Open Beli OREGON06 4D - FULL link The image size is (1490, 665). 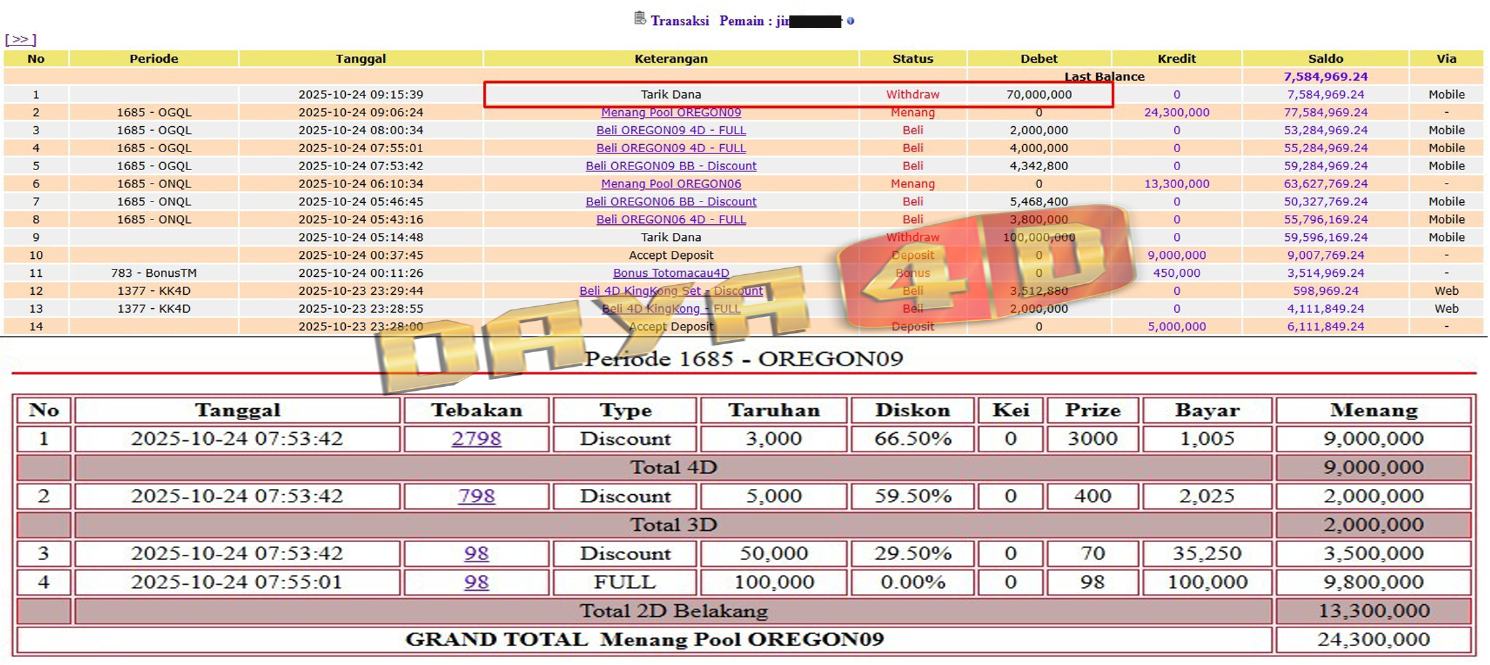(x=671, y=220)
